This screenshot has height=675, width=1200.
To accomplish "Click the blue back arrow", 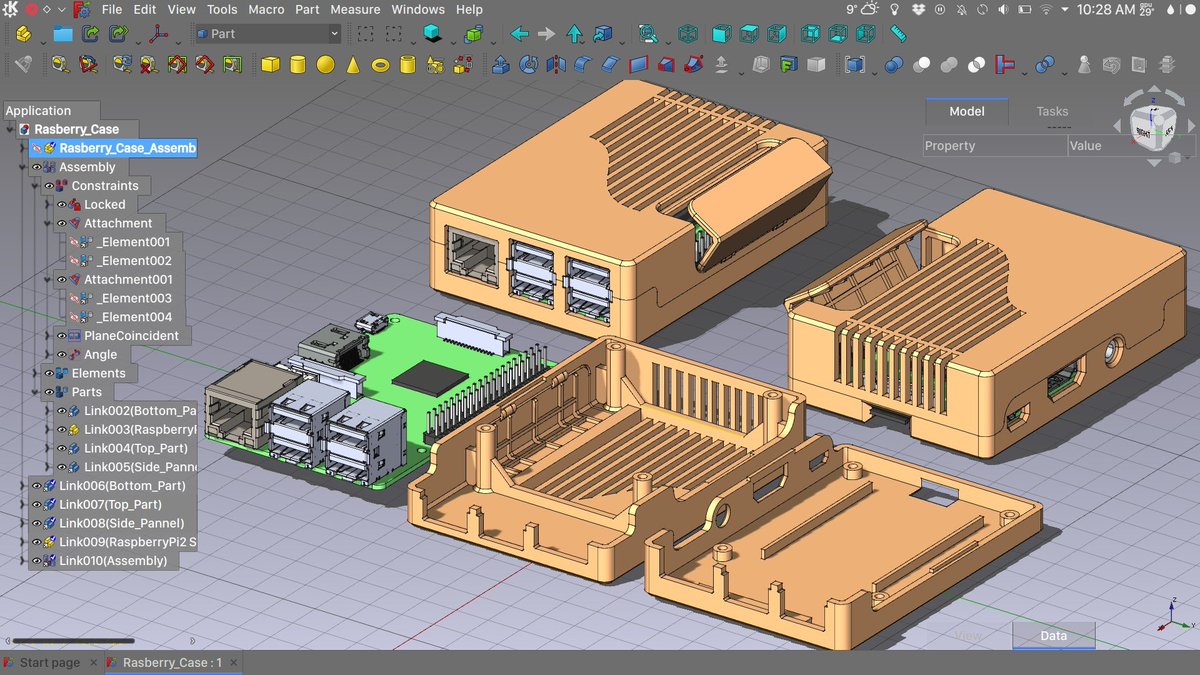I will pyautogui.click(x=519, y=33).
